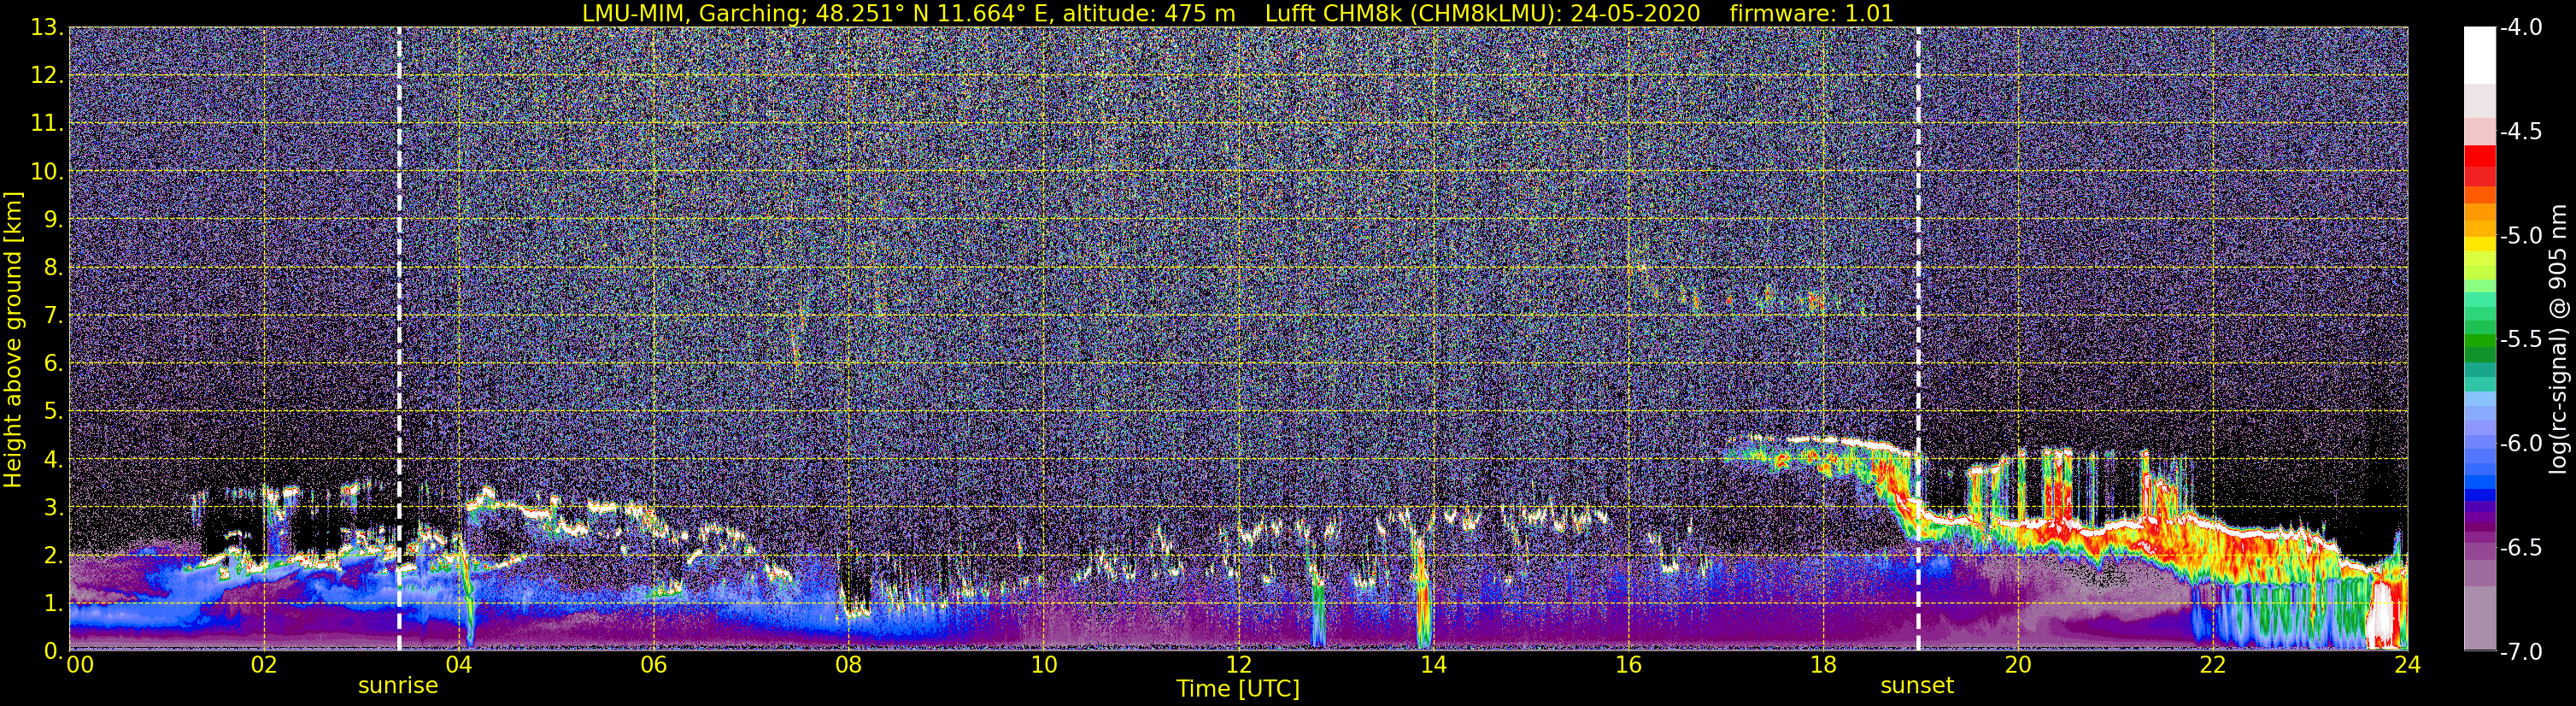The image size is (2576, 706).
Task: Click the 'Height above ground [km]' axis label
Action: click(x=13, y=340)
